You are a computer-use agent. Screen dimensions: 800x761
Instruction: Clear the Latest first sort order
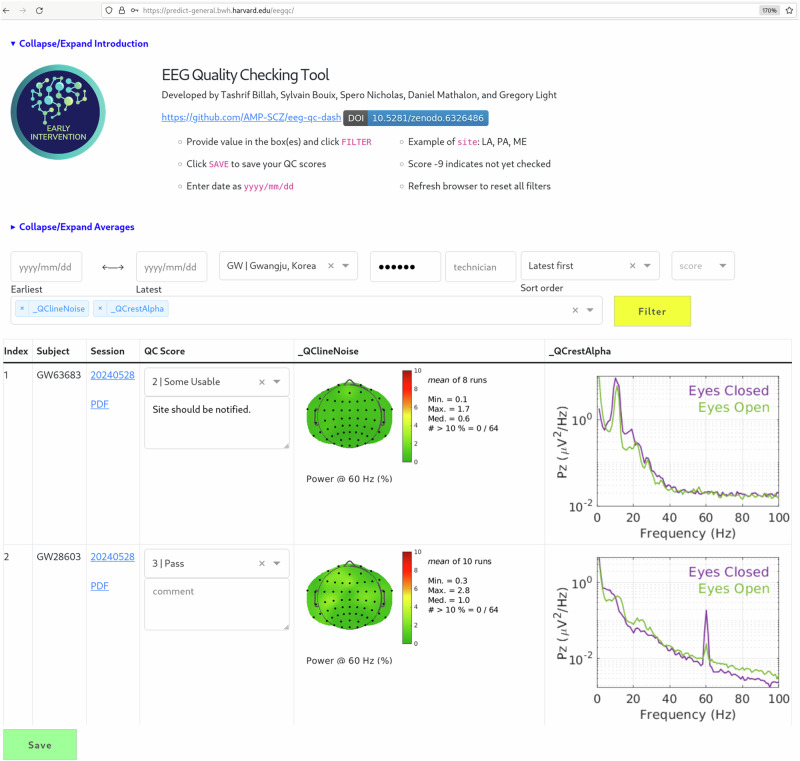tap(633, 266)
